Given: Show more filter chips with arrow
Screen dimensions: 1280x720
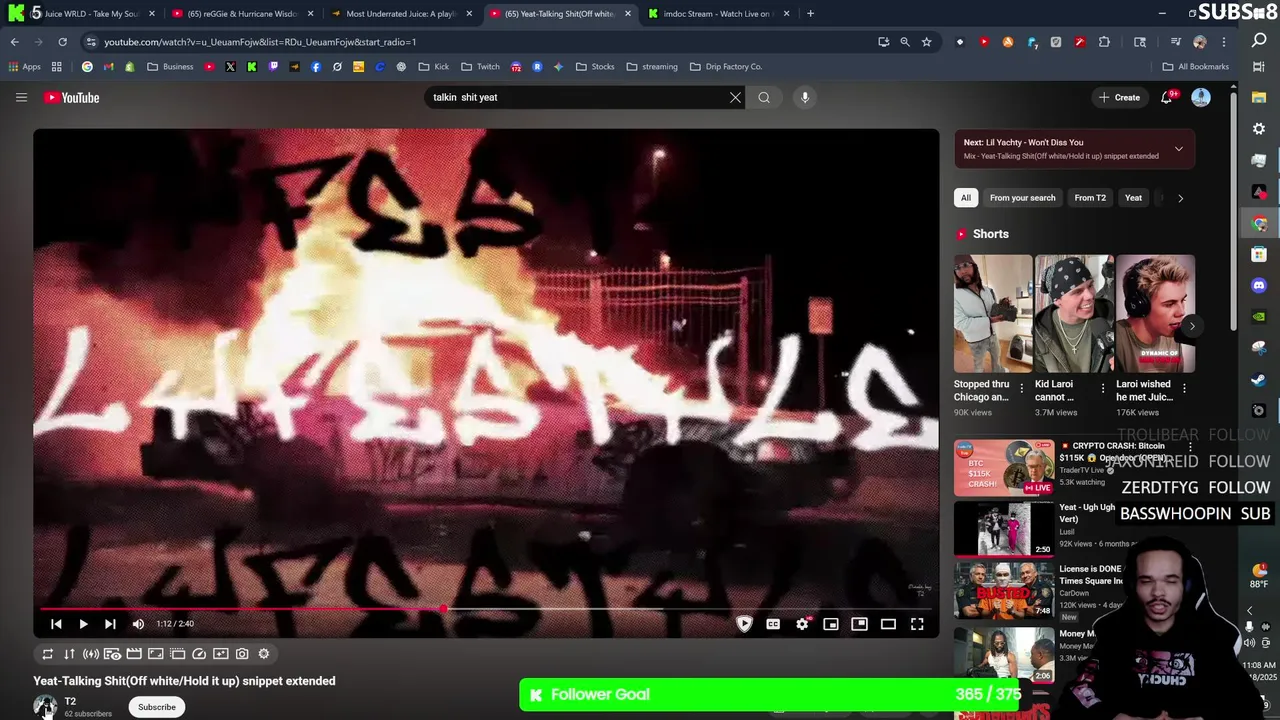Looking at the screenshot, I should tap(1180, 198).
